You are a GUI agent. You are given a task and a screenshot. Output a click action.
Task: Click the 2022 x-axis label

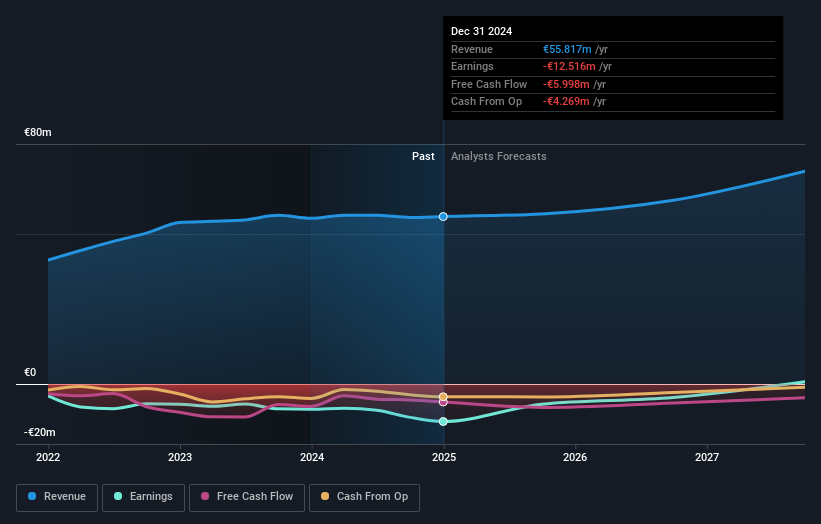point(48,457)
